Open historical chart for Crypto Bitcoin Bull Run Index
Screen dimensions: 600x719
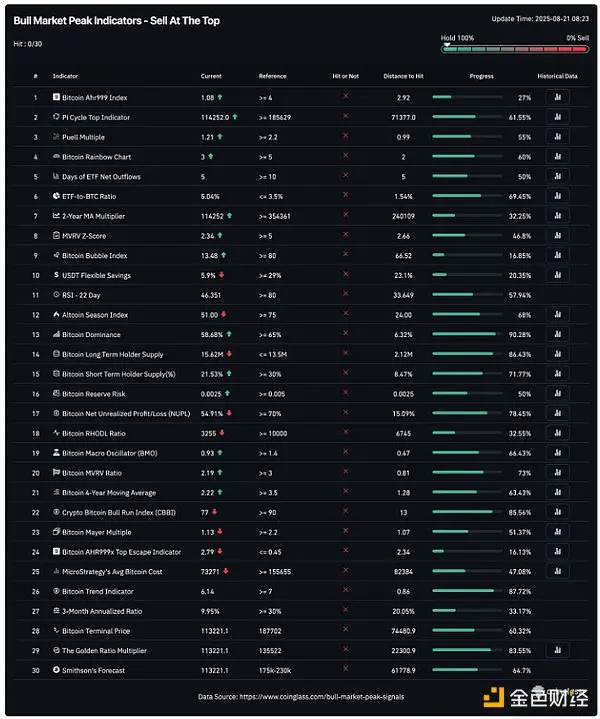click(557, 512)
